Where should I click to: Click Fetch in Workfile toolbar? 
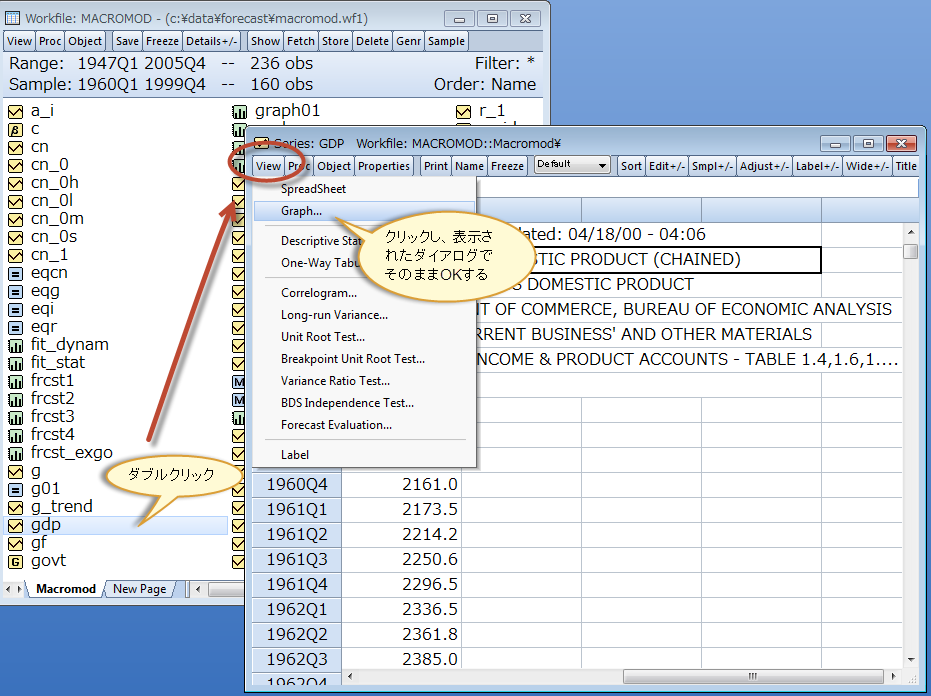301,41
